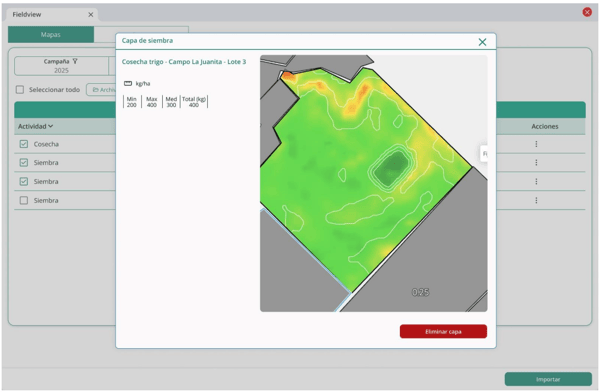Expand the Actividad column sort chevron
Image resolution: width=600 pixels, height=392 pixels.
[x=51, y=126]
